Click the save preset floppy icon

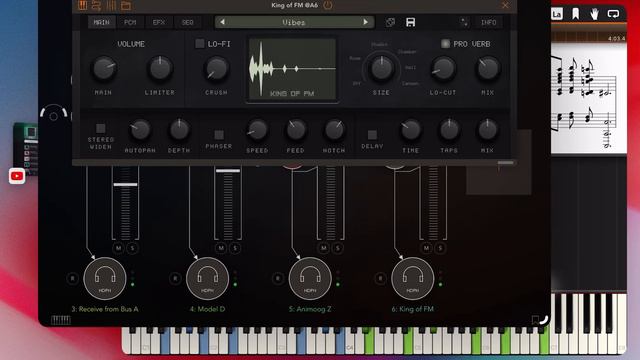point(411,22)
